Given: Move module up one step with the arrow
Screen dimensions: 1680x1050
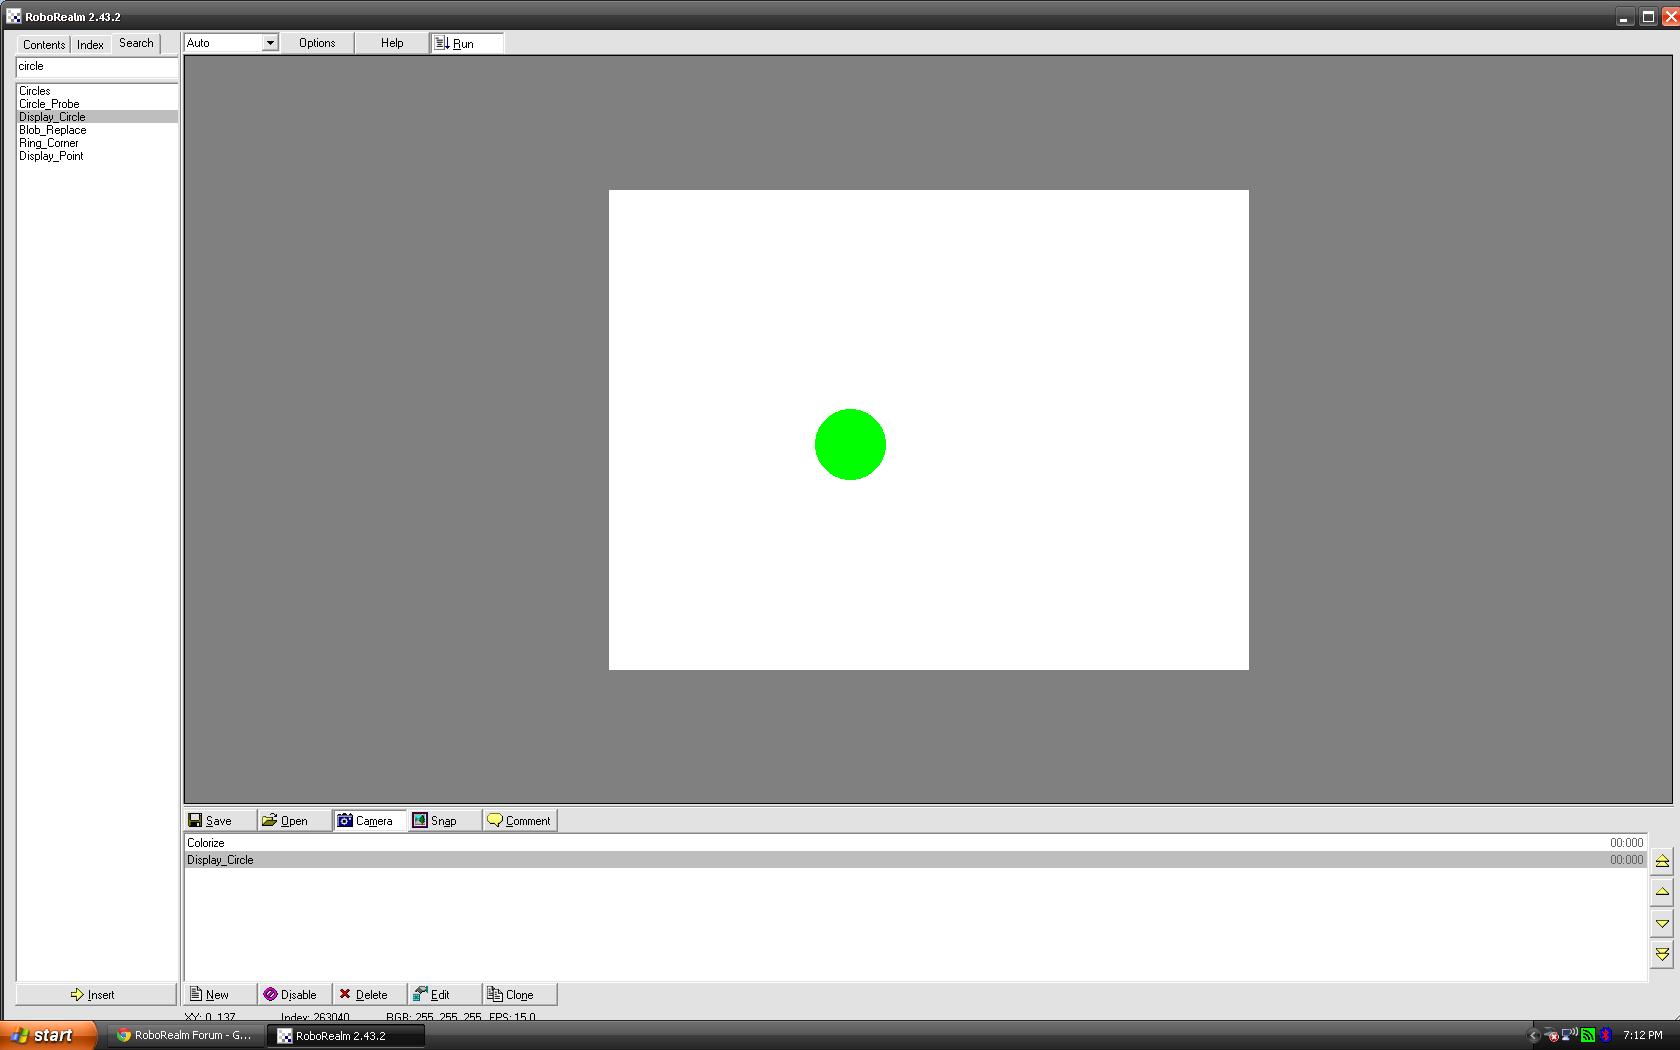Looking at the screenshot, I should pos(1662,892).
